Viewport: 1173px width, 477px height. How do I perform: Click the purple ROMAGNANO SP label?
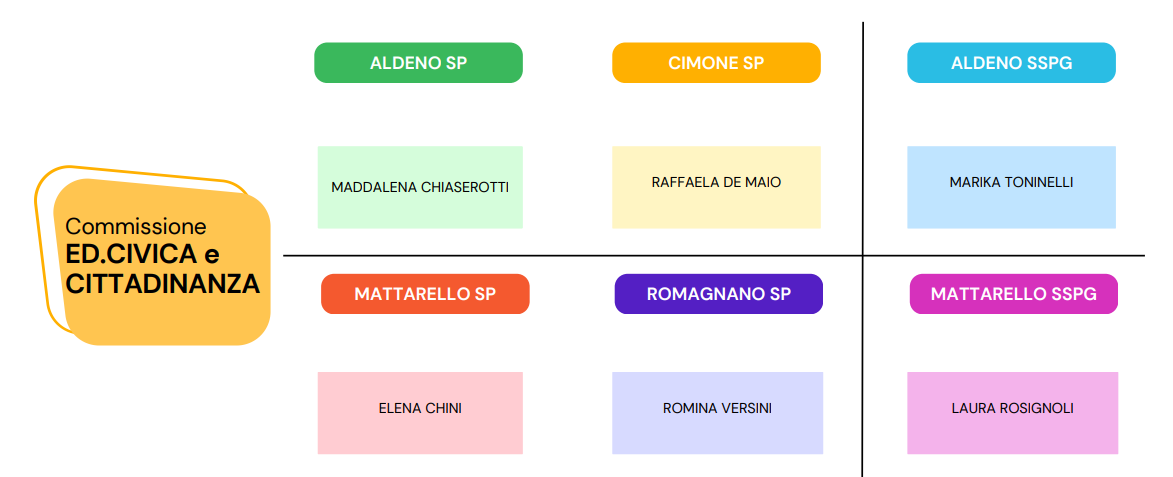point(719,294)
